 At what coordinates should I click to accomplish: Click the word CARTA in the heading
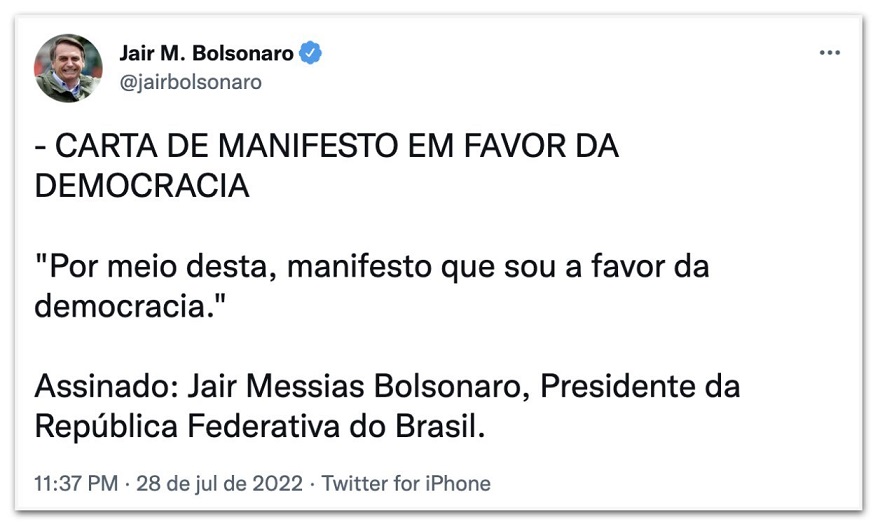[x=94, y=146]
